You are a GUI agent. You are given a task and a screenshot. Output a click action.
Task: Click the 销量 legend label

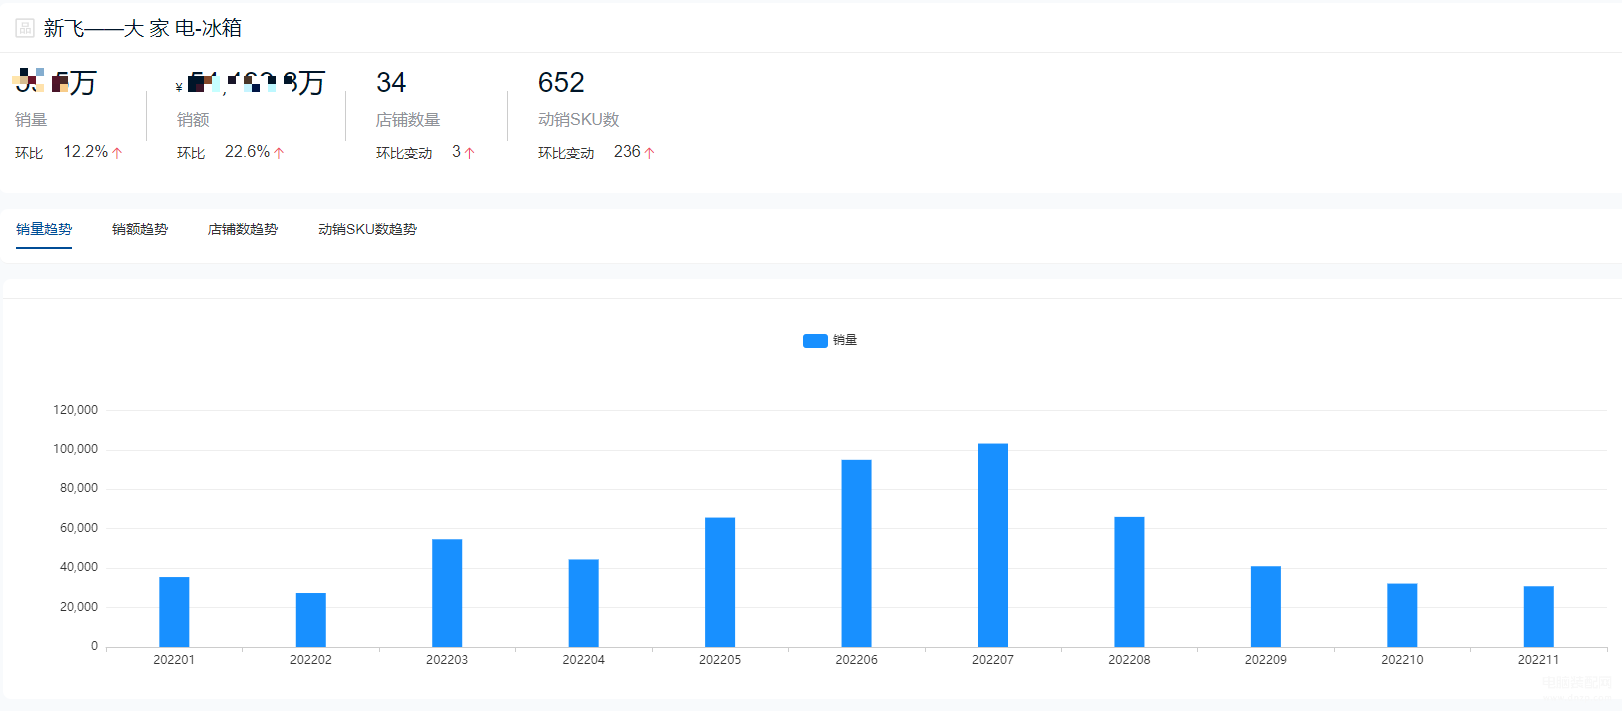click(845, 340)
